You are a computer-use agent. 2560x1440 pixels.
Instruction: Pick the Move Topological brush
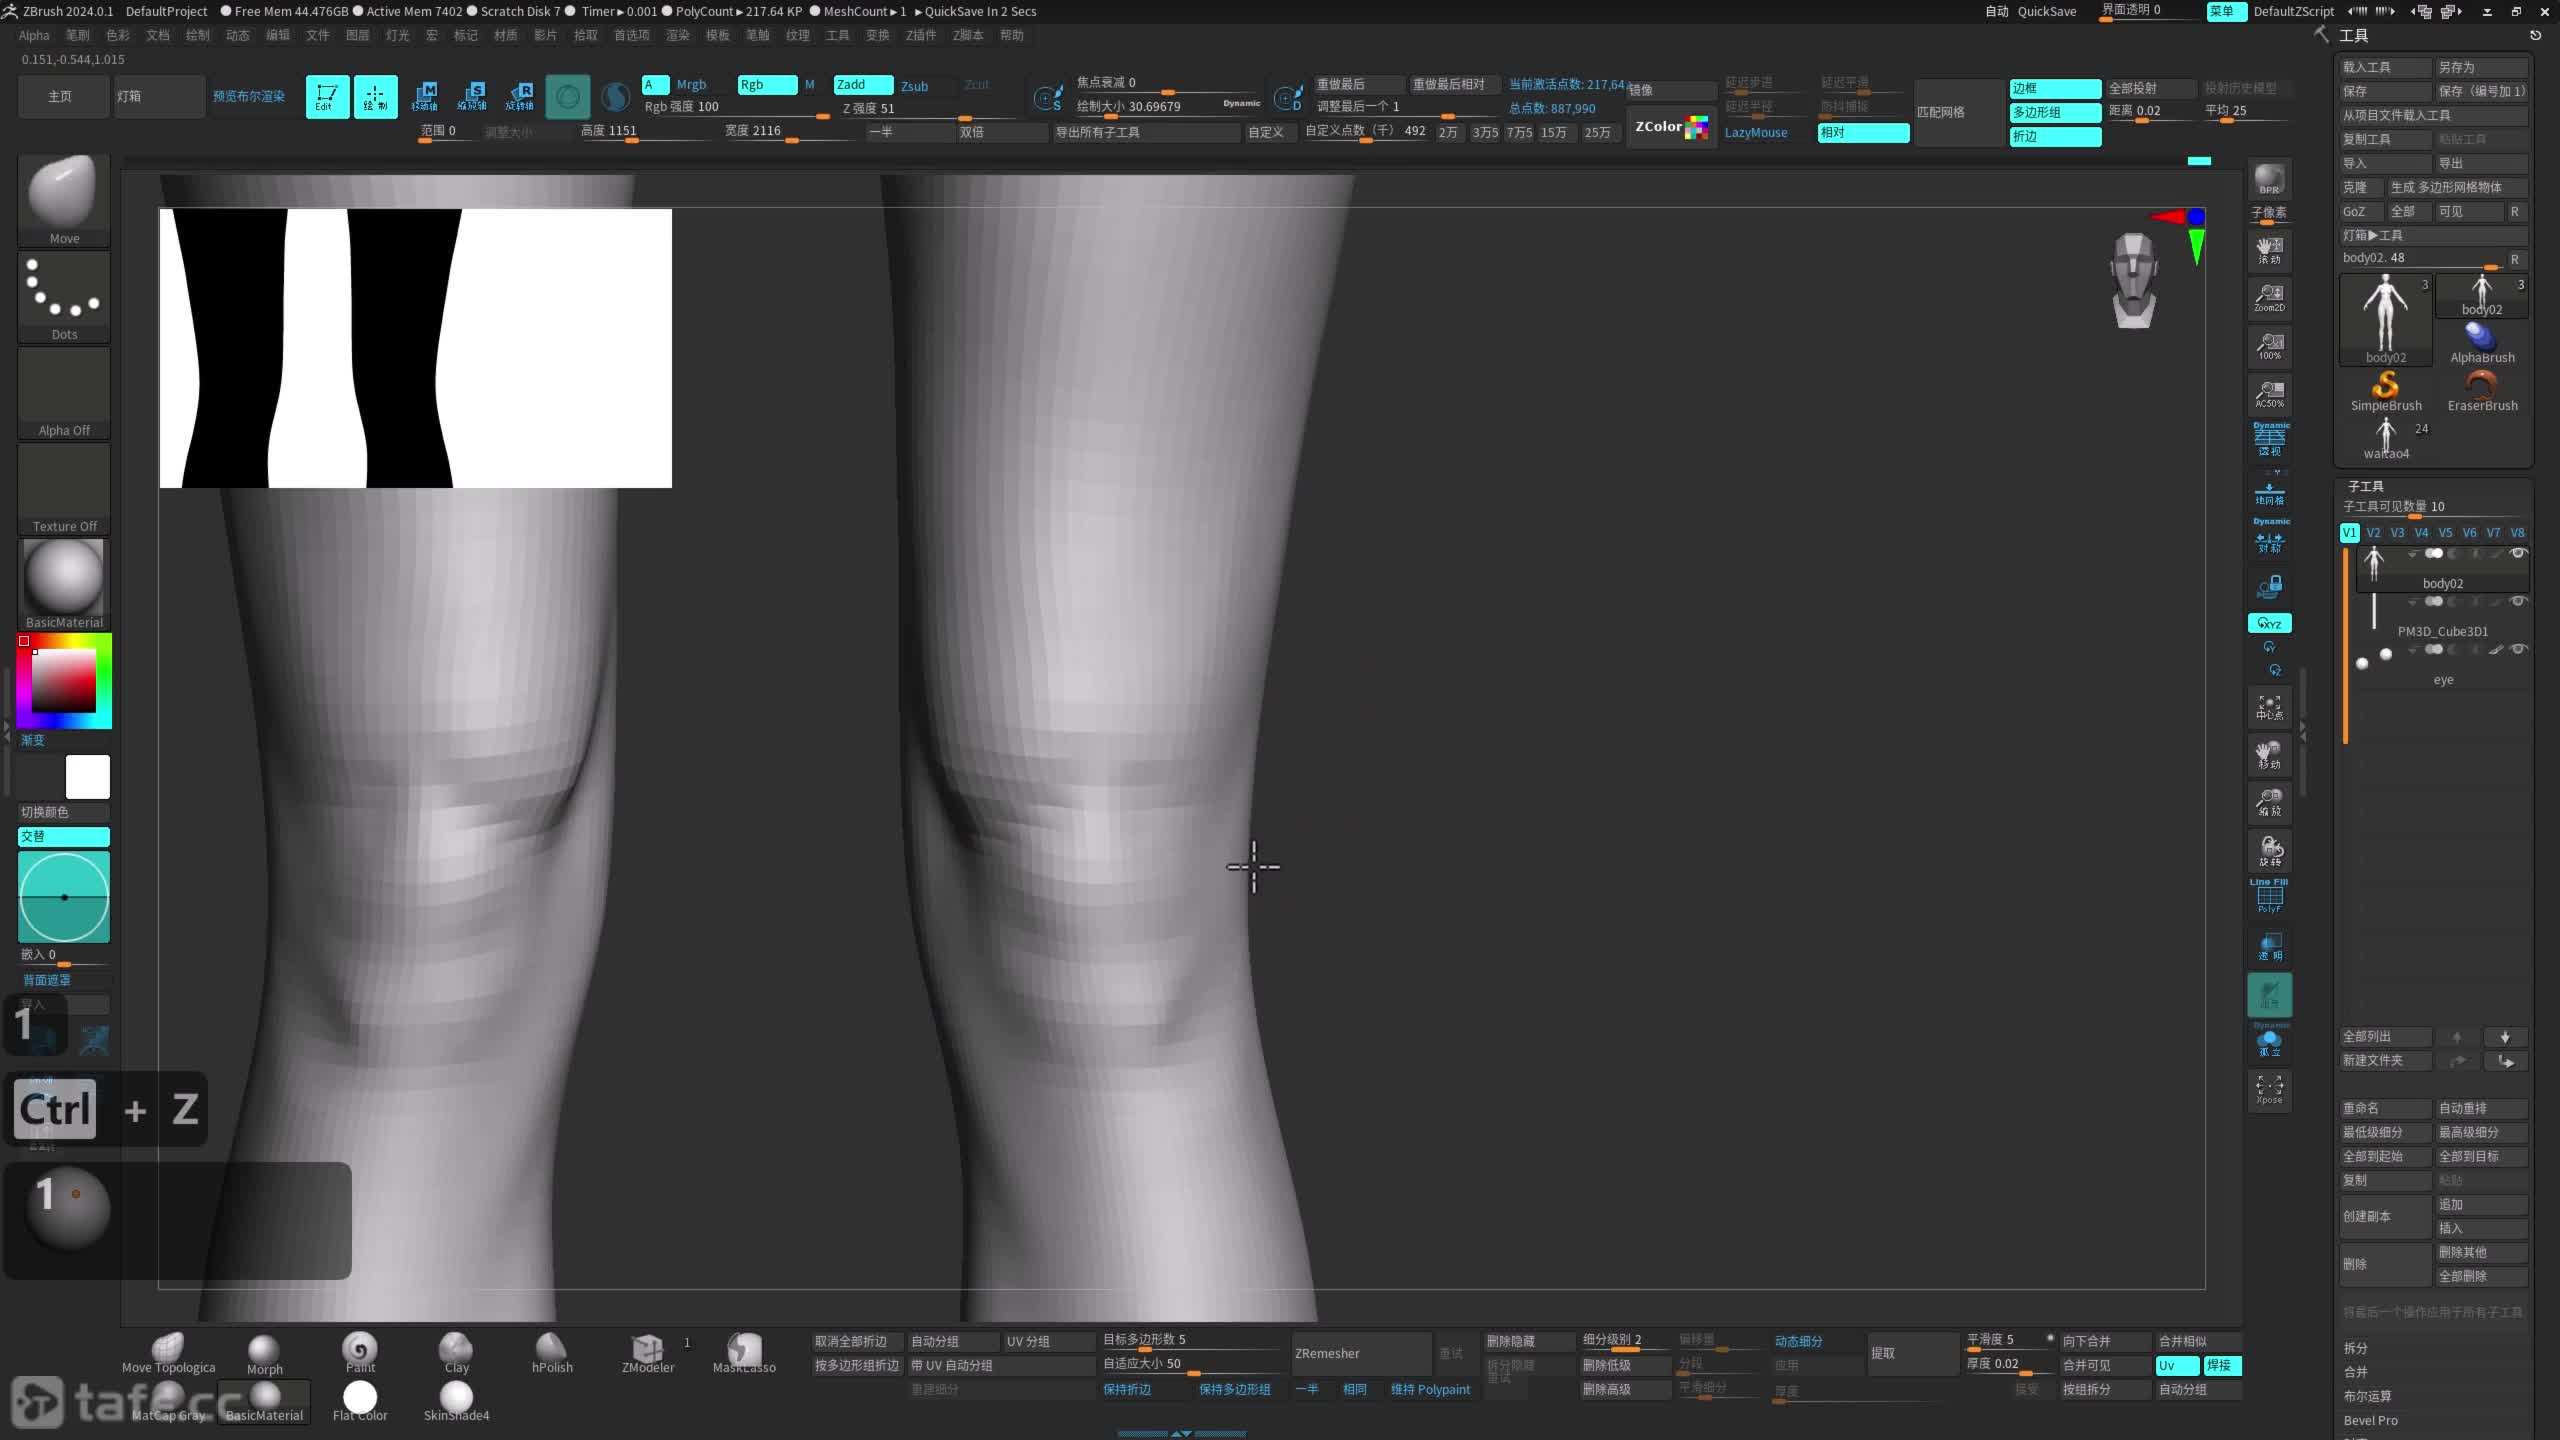point(168,1353)
